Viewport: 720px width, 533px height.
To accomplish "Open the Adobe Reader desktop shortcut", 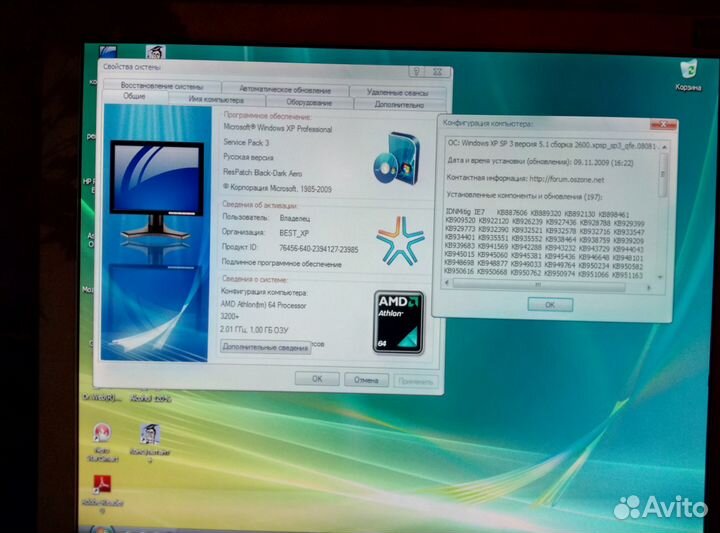I will pos(102,493).
